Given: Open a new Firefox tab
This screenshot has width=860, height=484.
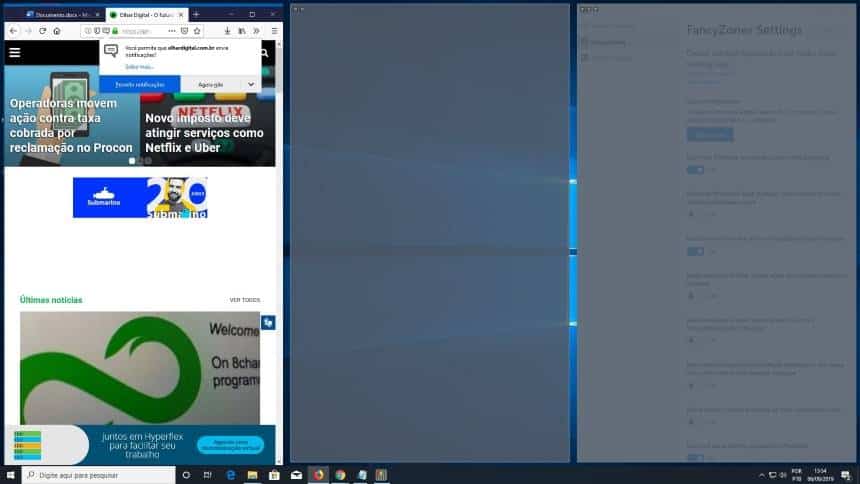Looking at the screenshot, I should pos(196,14).
